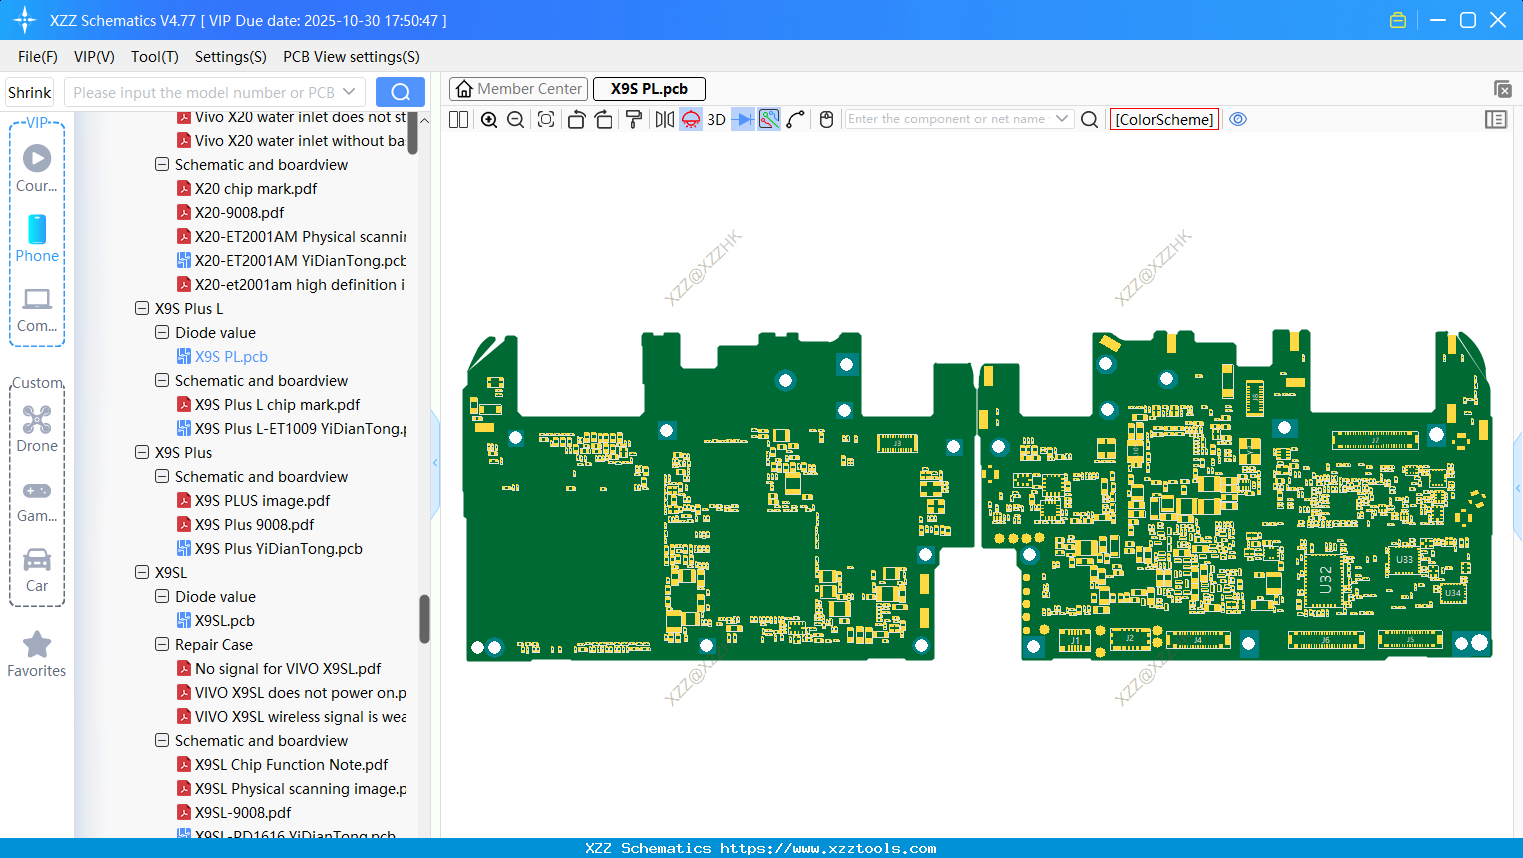Switch to the Member Center tab
Screen dimensions: 1523x858
click(519, 89)
